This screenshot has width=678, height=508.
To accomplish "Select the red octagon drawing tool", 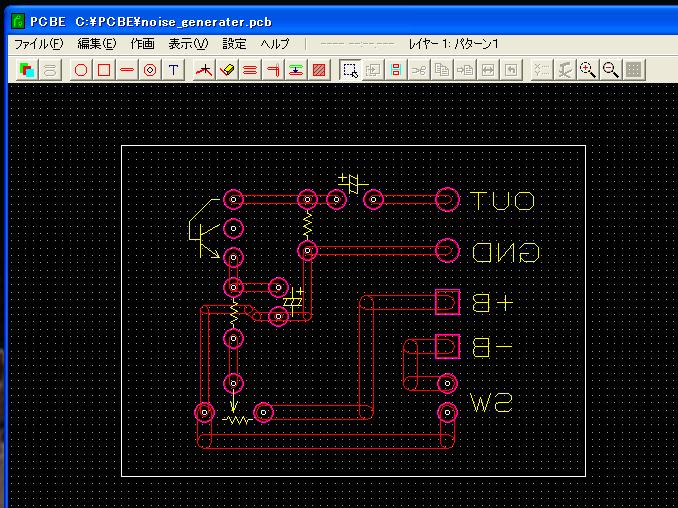I will [81, 70].
